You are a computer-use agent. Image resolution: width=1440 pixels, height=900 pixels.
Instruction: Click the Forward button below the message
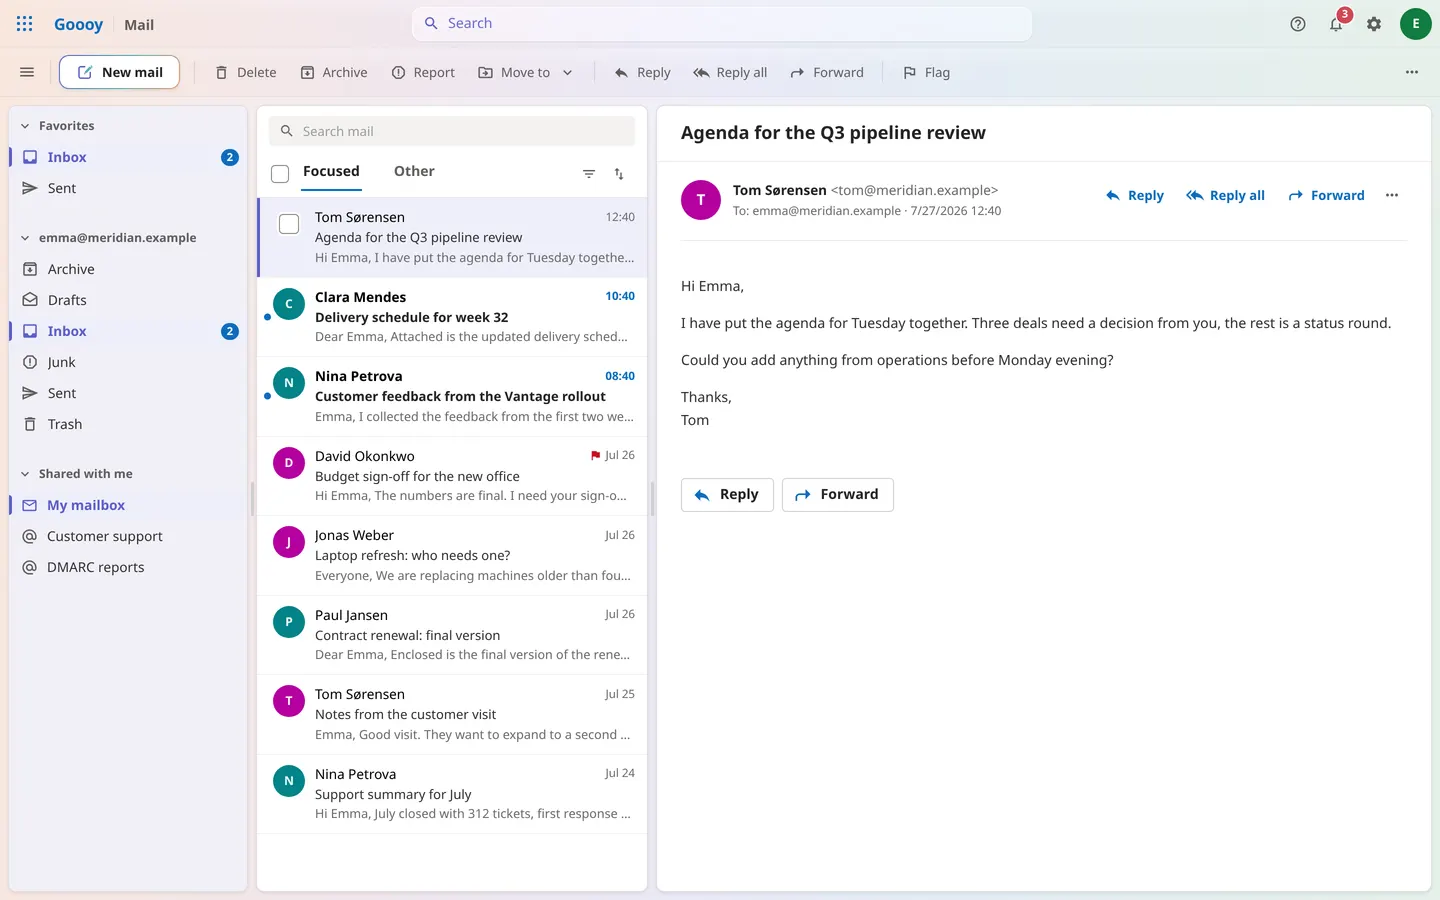pos(838,495)
